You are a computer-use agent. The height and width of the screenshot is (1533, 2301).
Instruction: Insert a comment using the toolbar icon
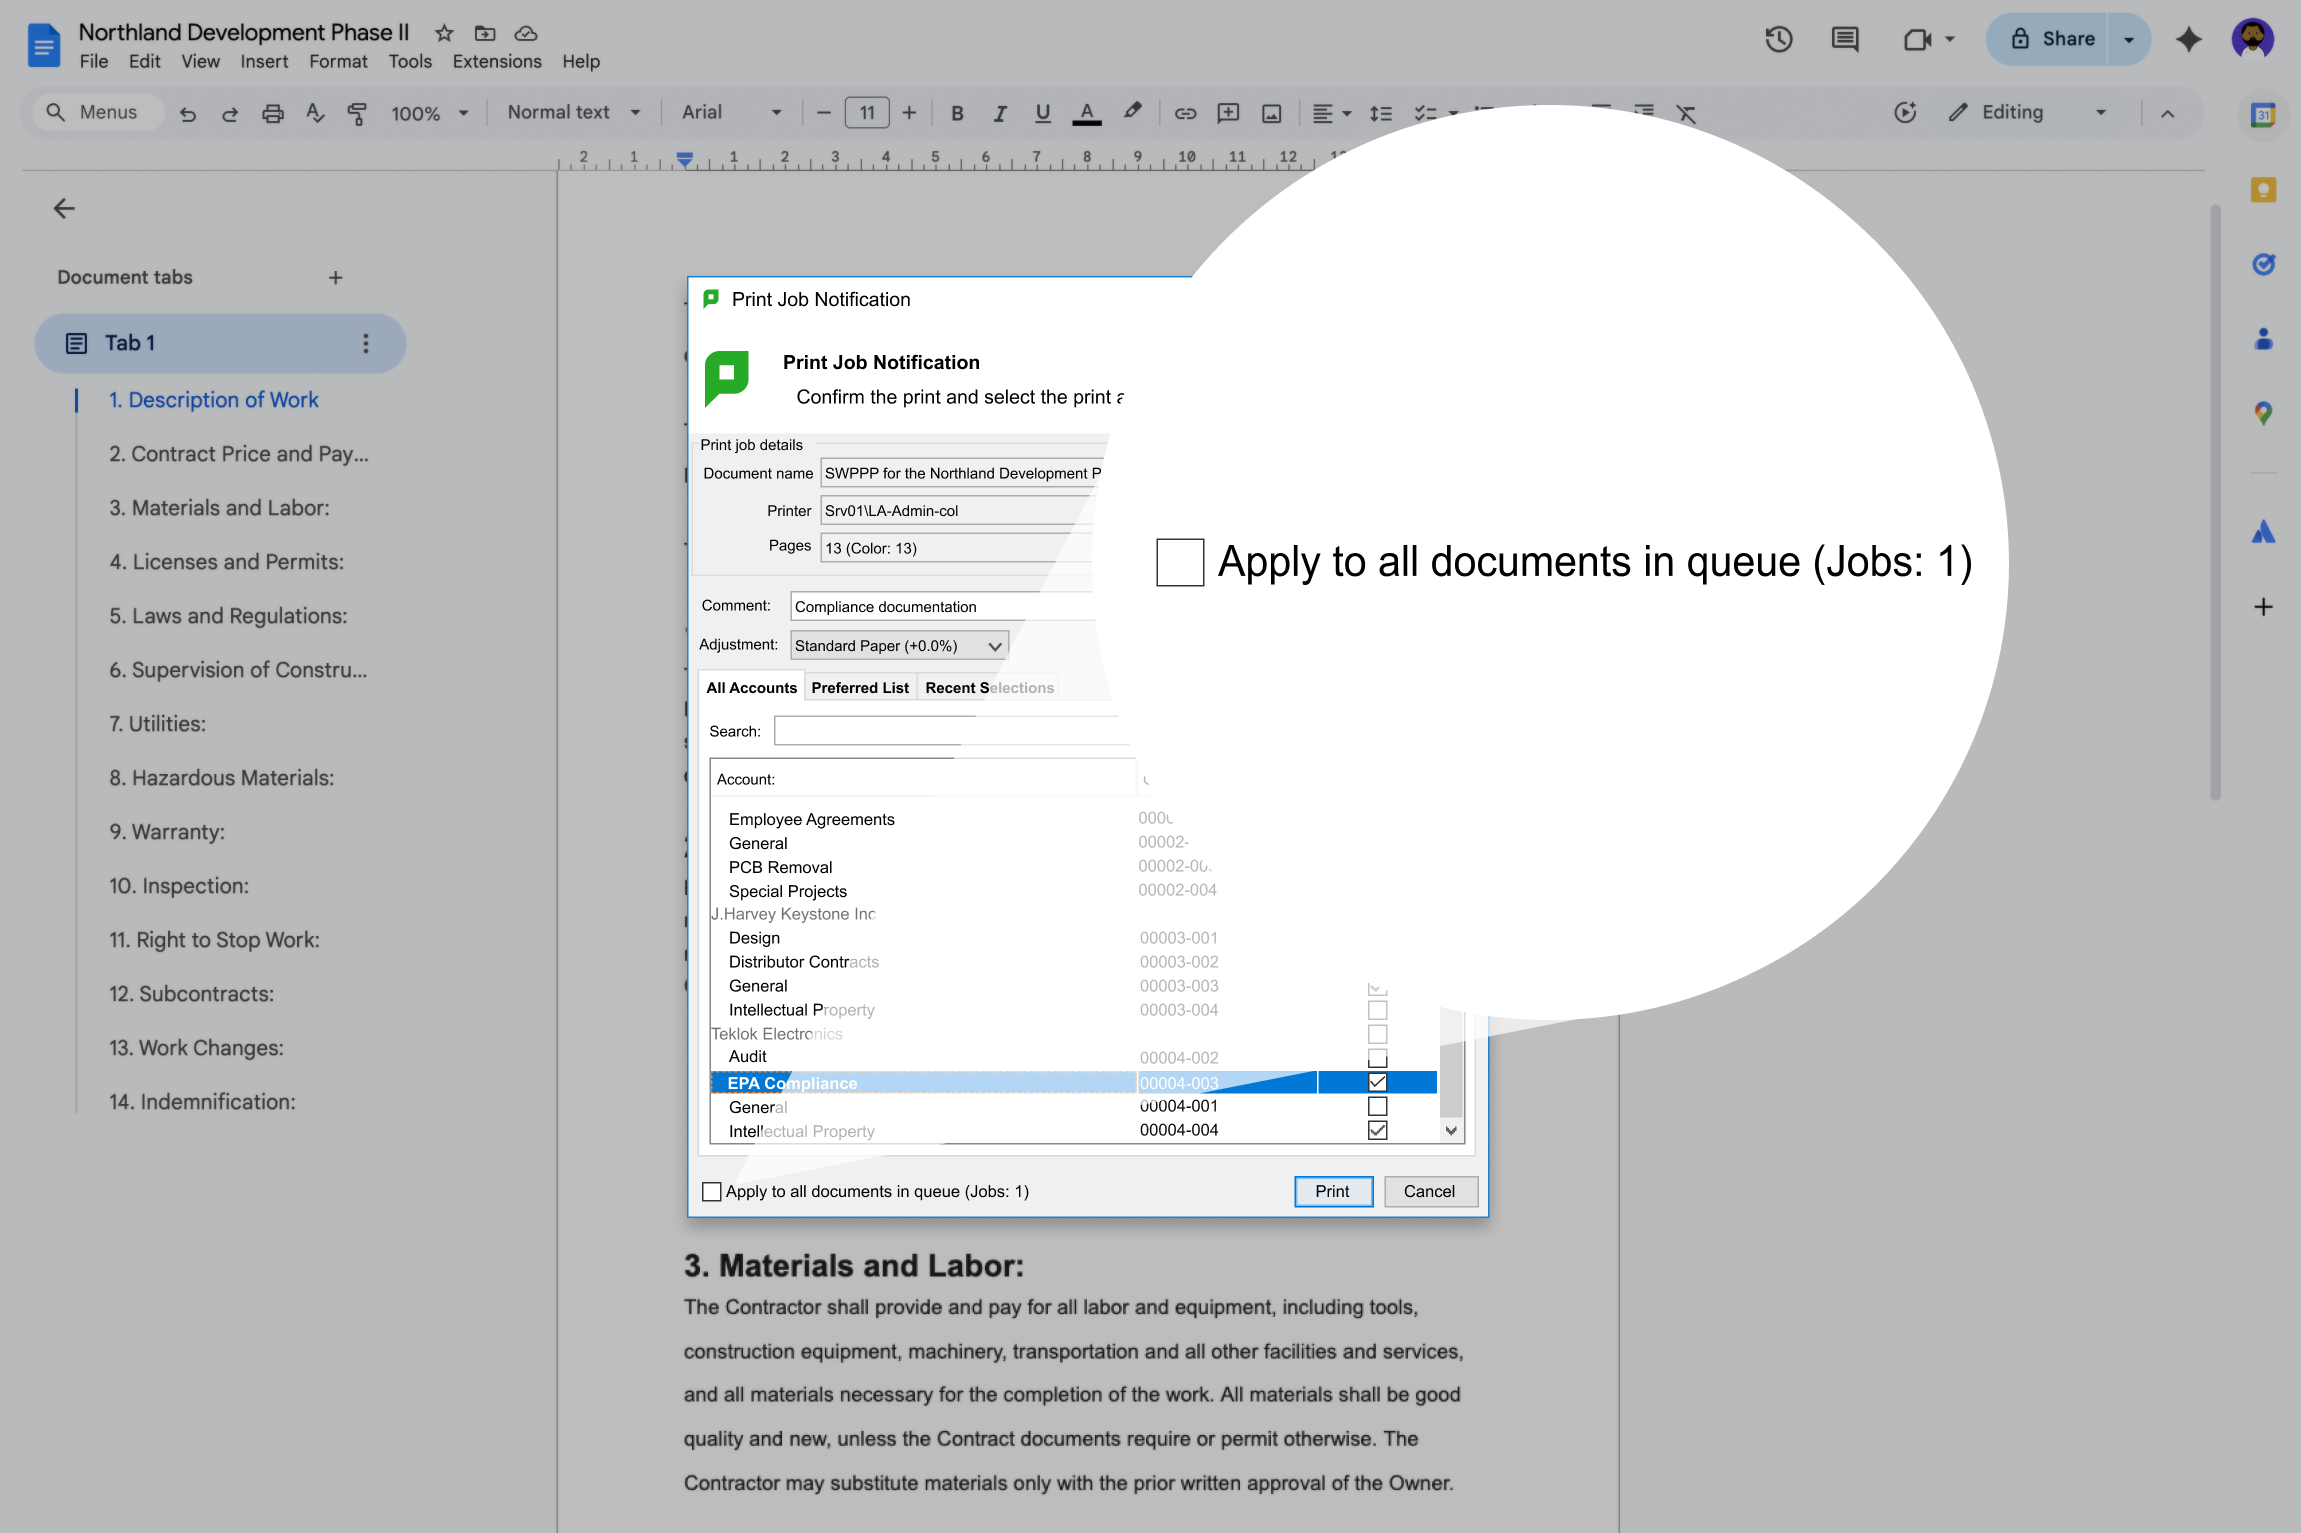[1227, 113]
